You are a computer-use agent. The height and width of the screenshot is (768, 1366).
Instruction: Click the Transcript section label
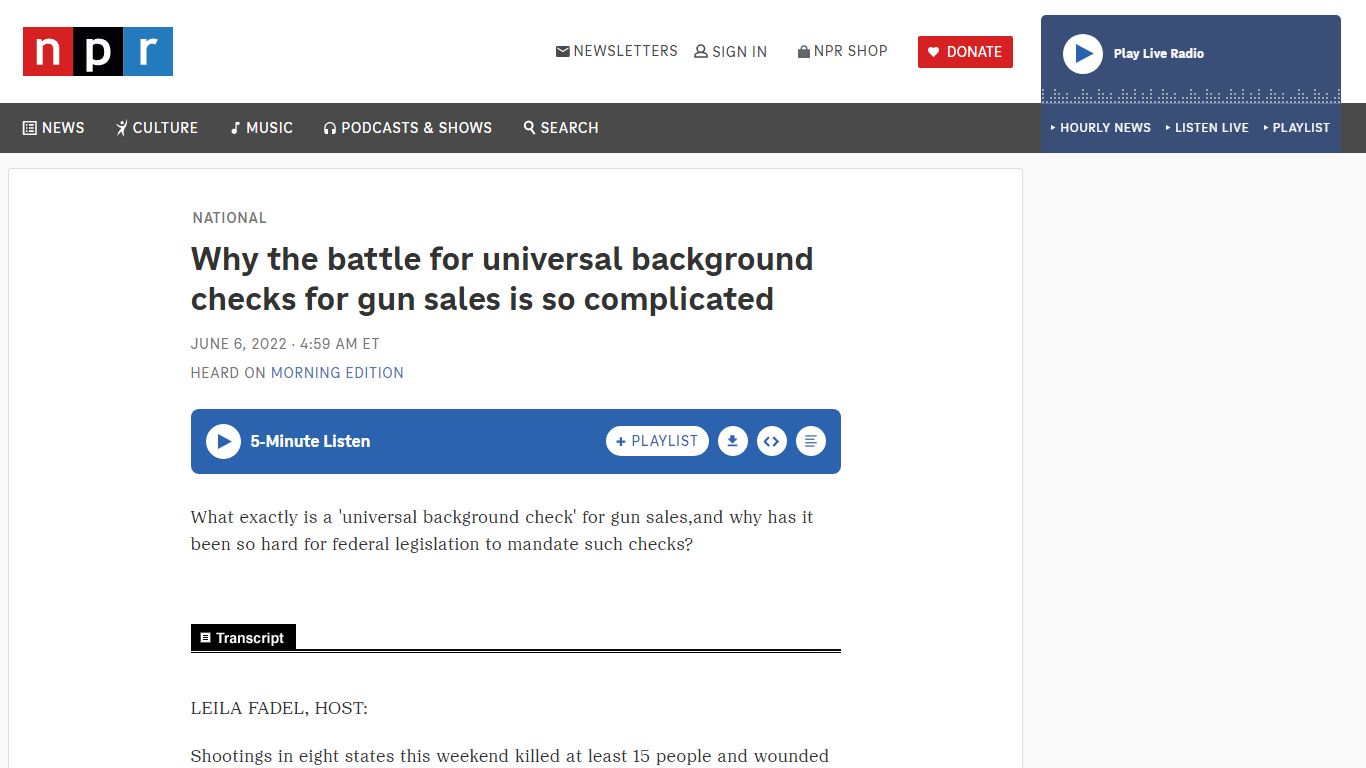coord(243,638)
